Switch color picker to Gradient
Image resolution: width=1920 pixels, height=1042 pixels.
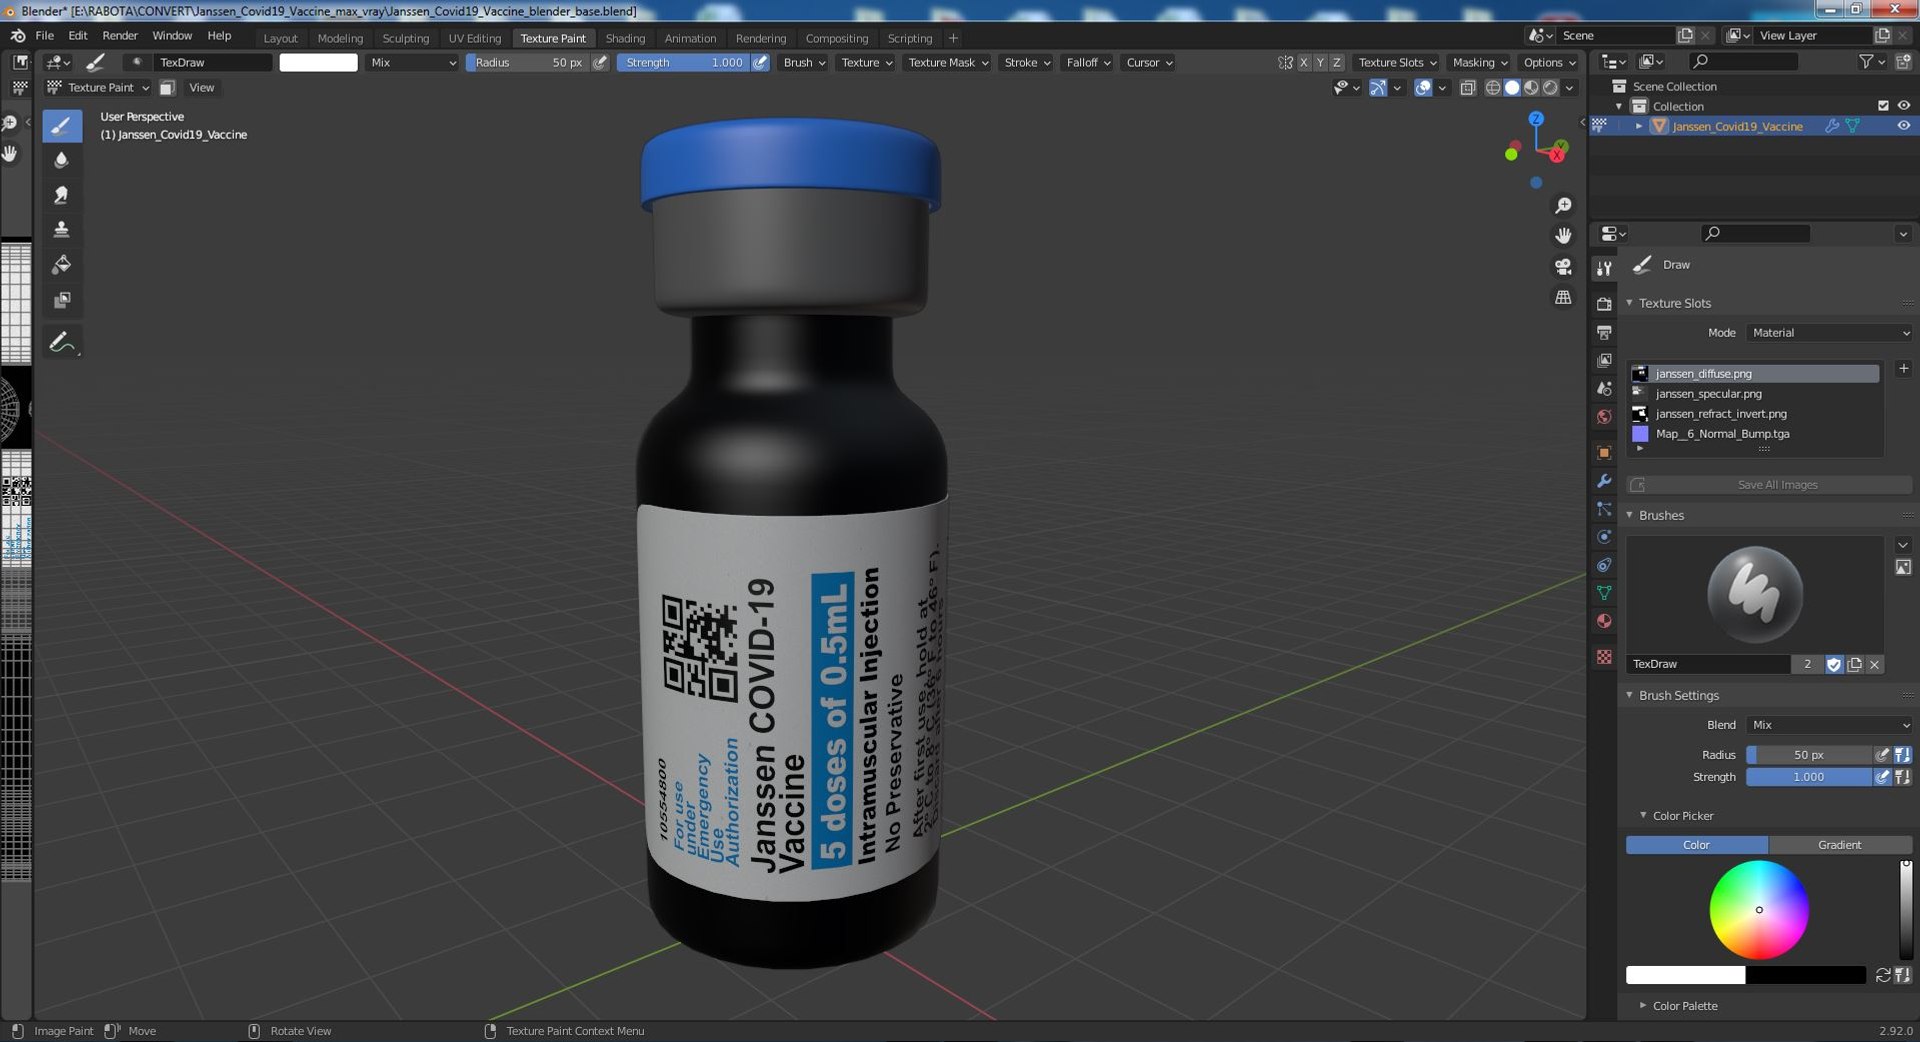coord(1840,845)
